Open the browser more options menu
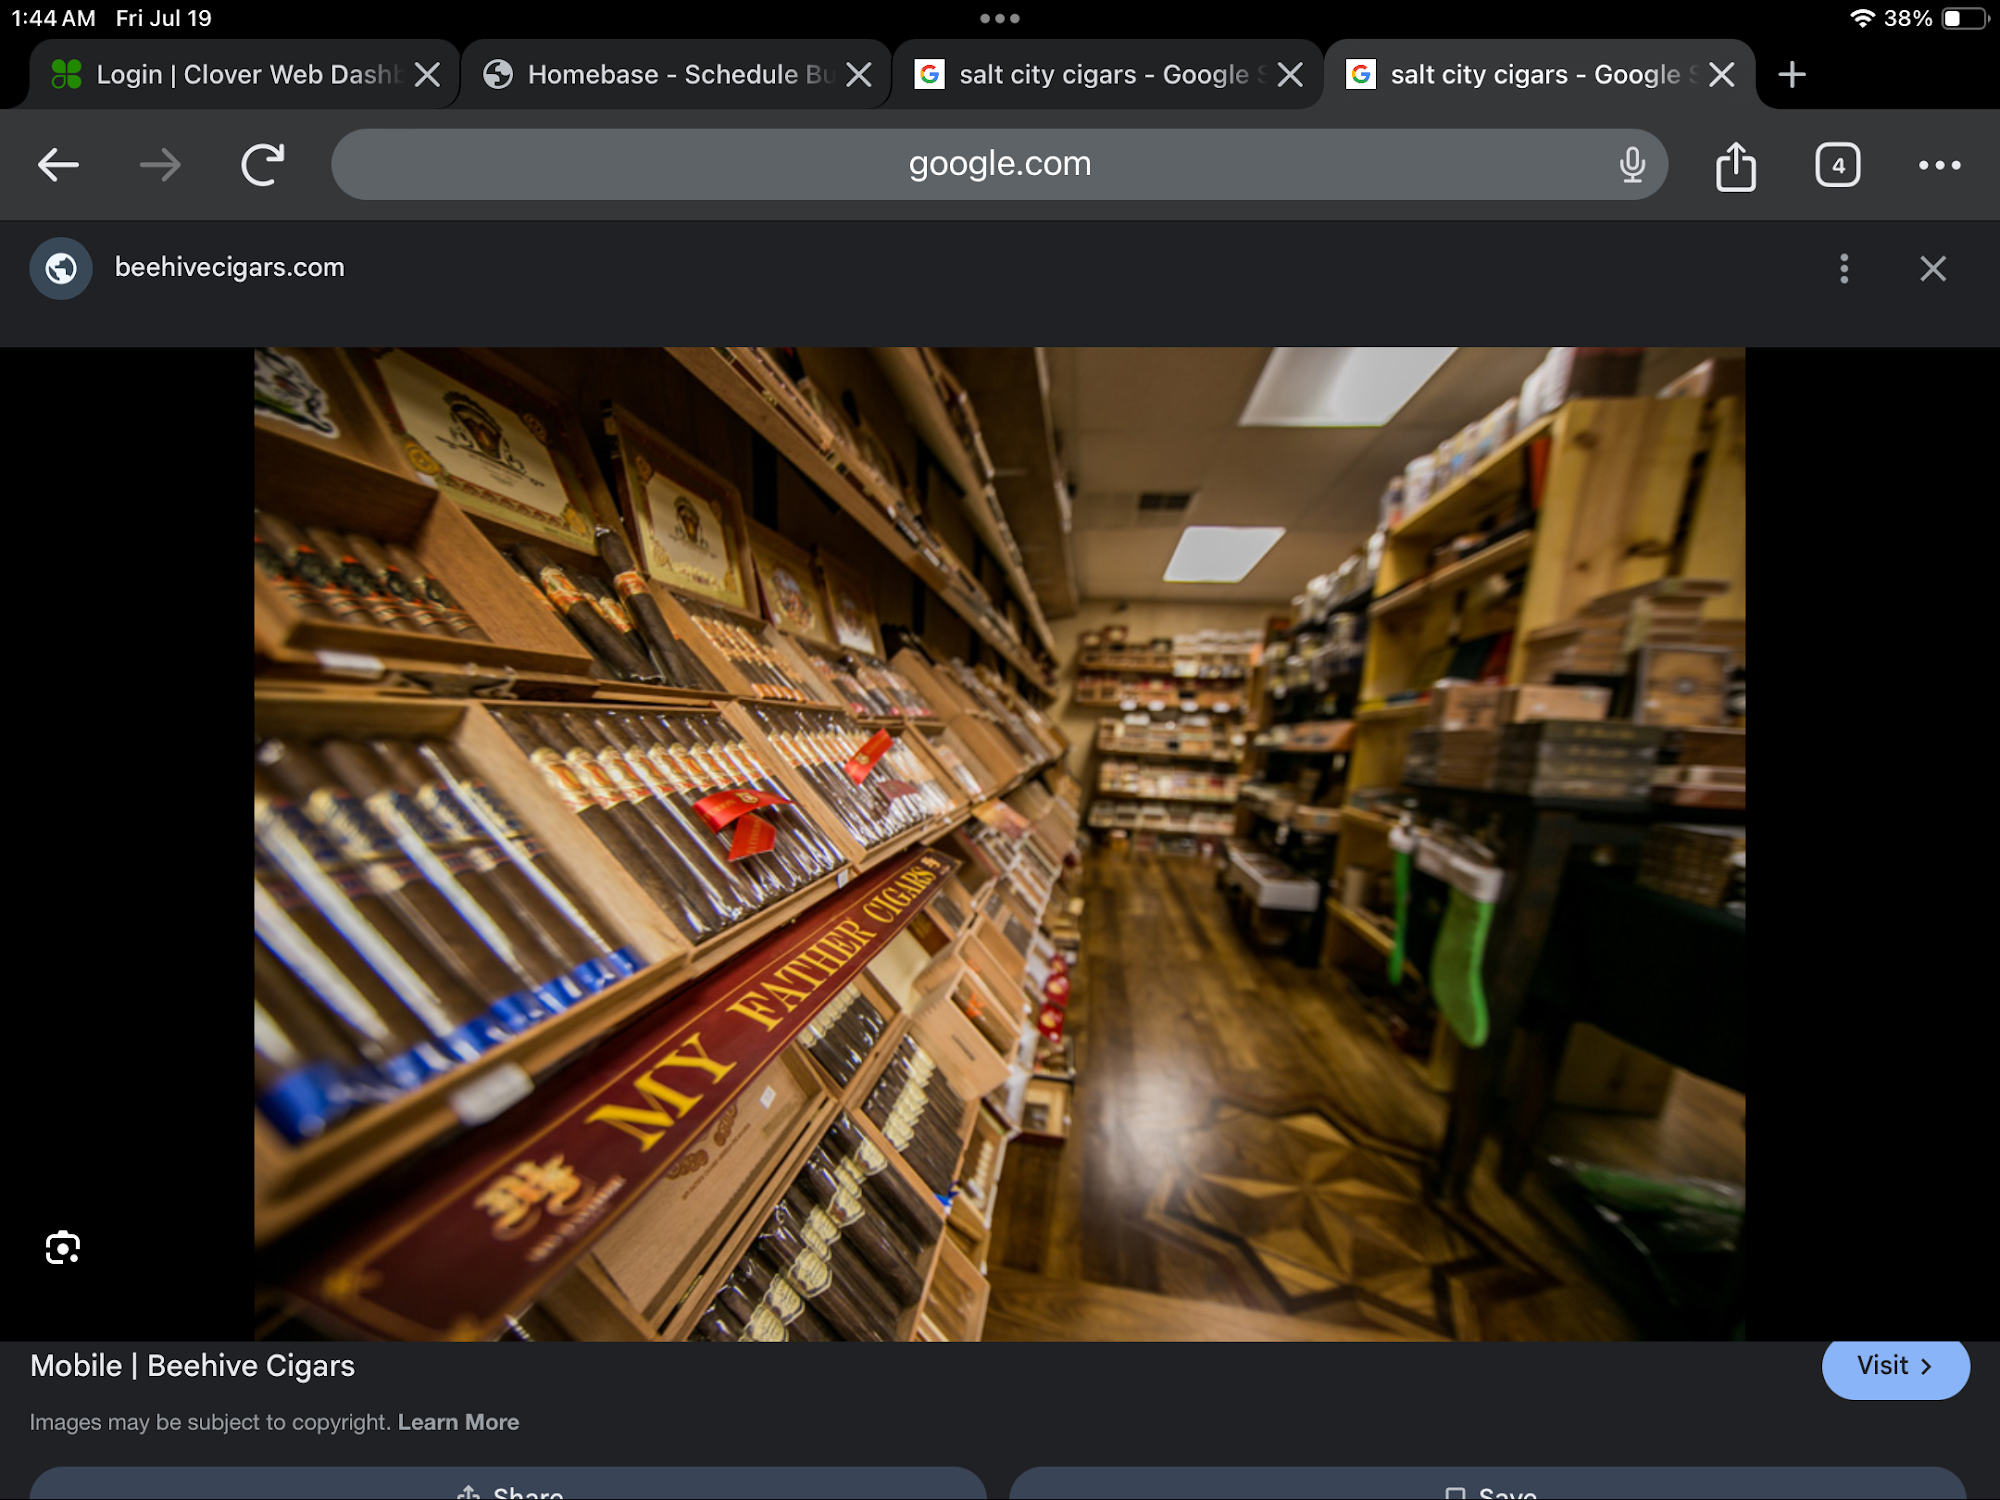The image size is (2000, 1500). pos(1939,165)
